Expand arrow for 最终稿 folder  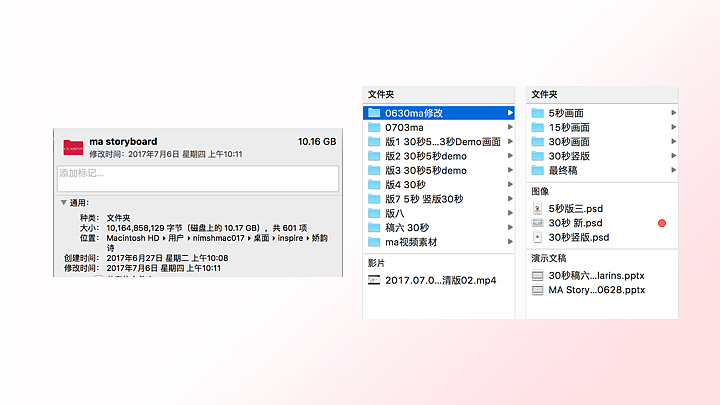coord(673,170)
